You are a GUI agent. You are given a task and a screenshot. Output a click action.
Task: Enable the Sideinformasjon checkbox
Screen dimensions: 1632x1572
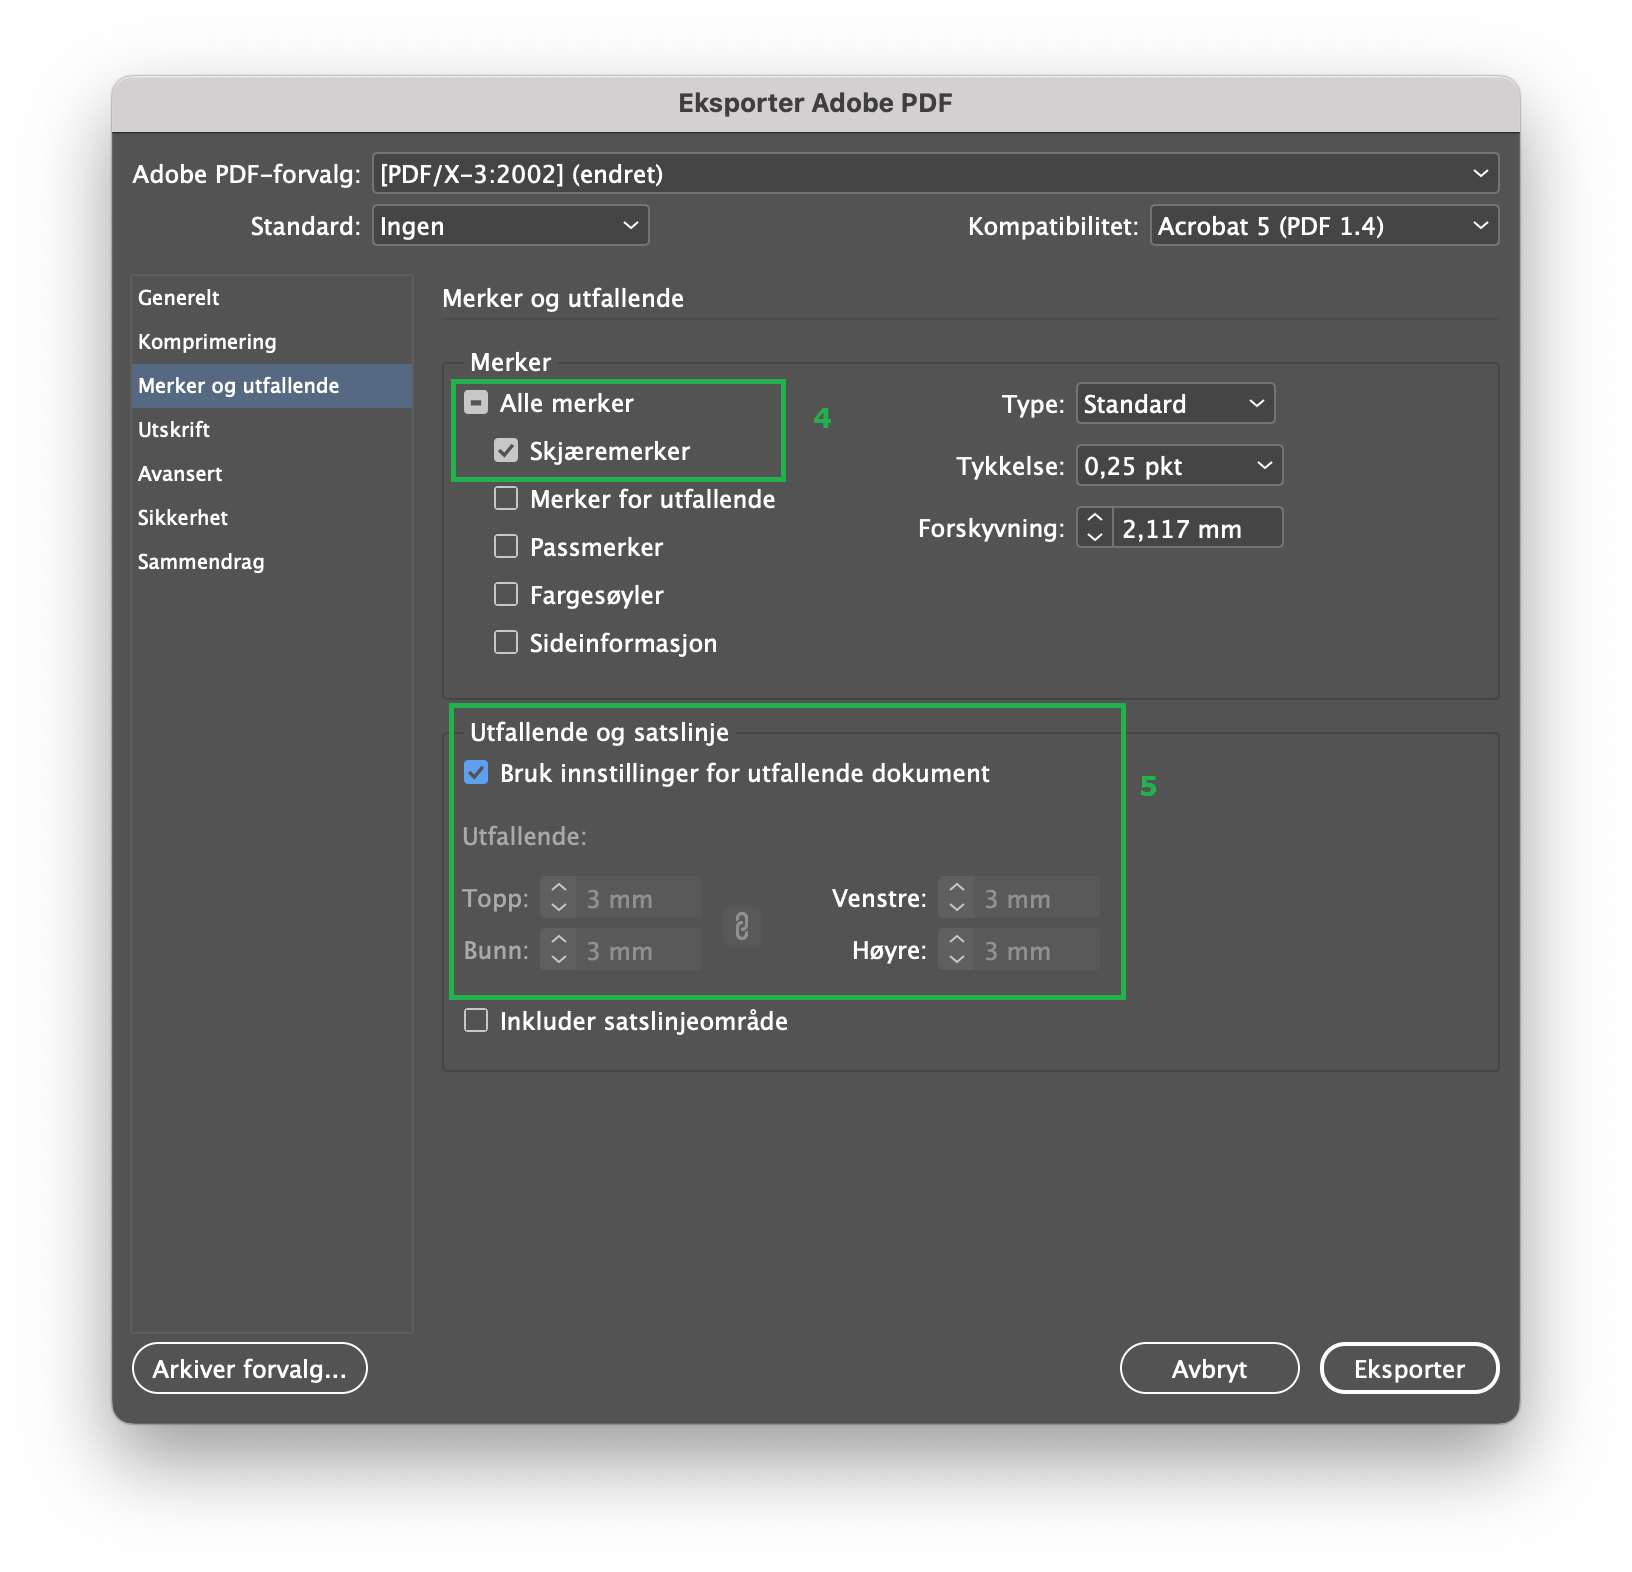coord(506,643)
